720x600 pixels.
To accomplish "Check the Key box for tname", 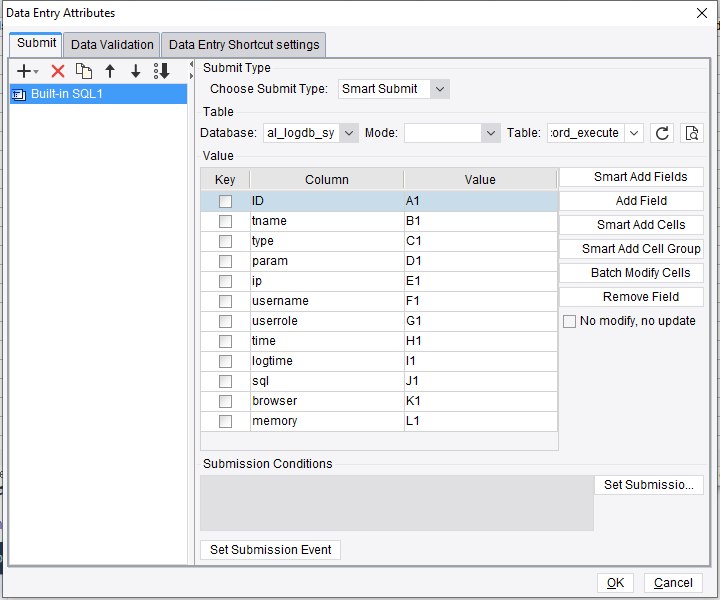I will tap(225, 221).
